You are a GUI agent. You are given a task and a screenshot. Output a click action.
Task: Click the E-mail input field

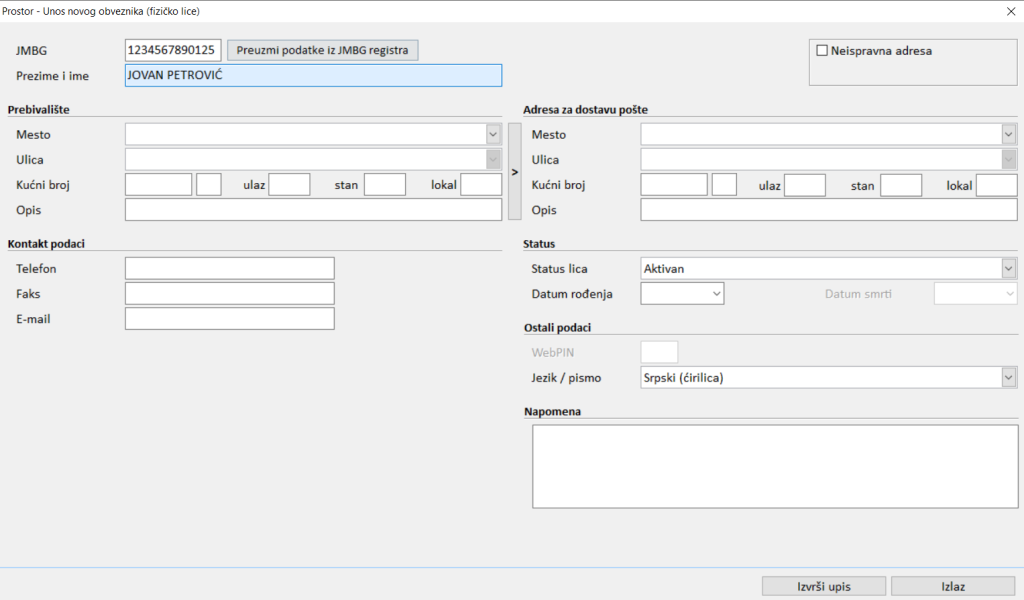coord(229,319)
